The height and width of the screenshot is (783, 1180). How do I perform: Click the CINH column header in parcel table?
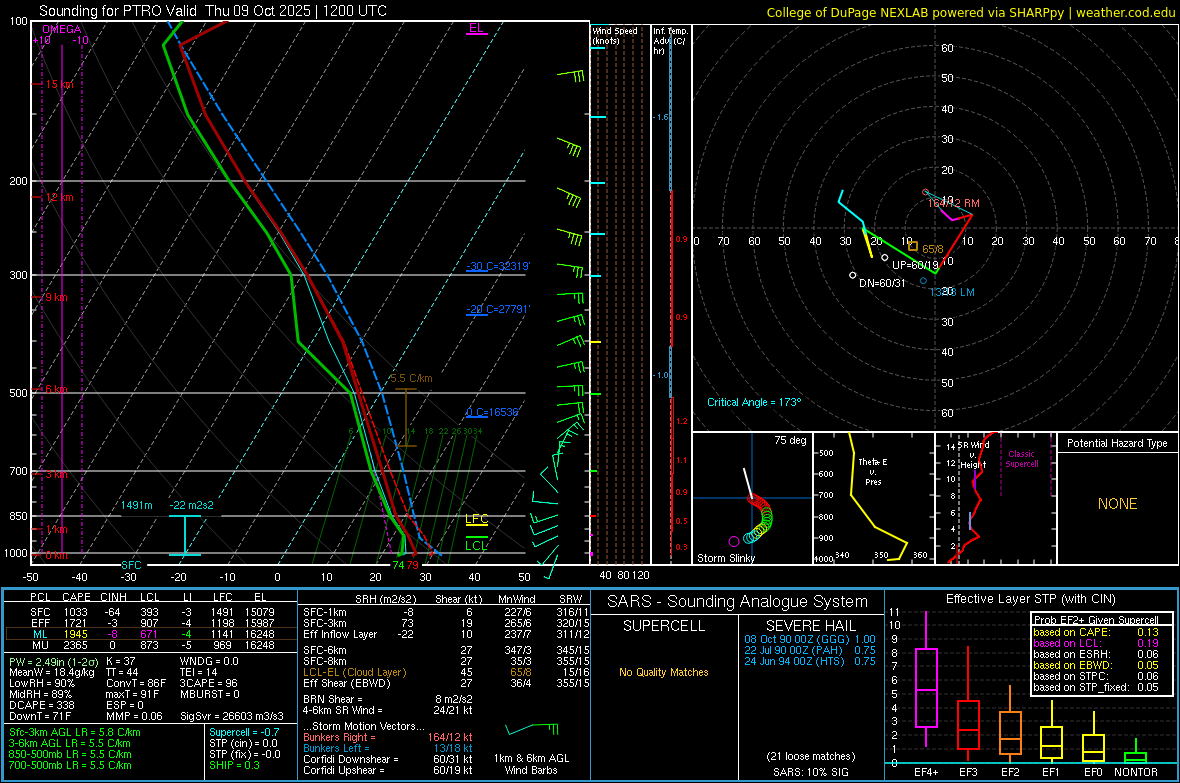click(114, 597)
